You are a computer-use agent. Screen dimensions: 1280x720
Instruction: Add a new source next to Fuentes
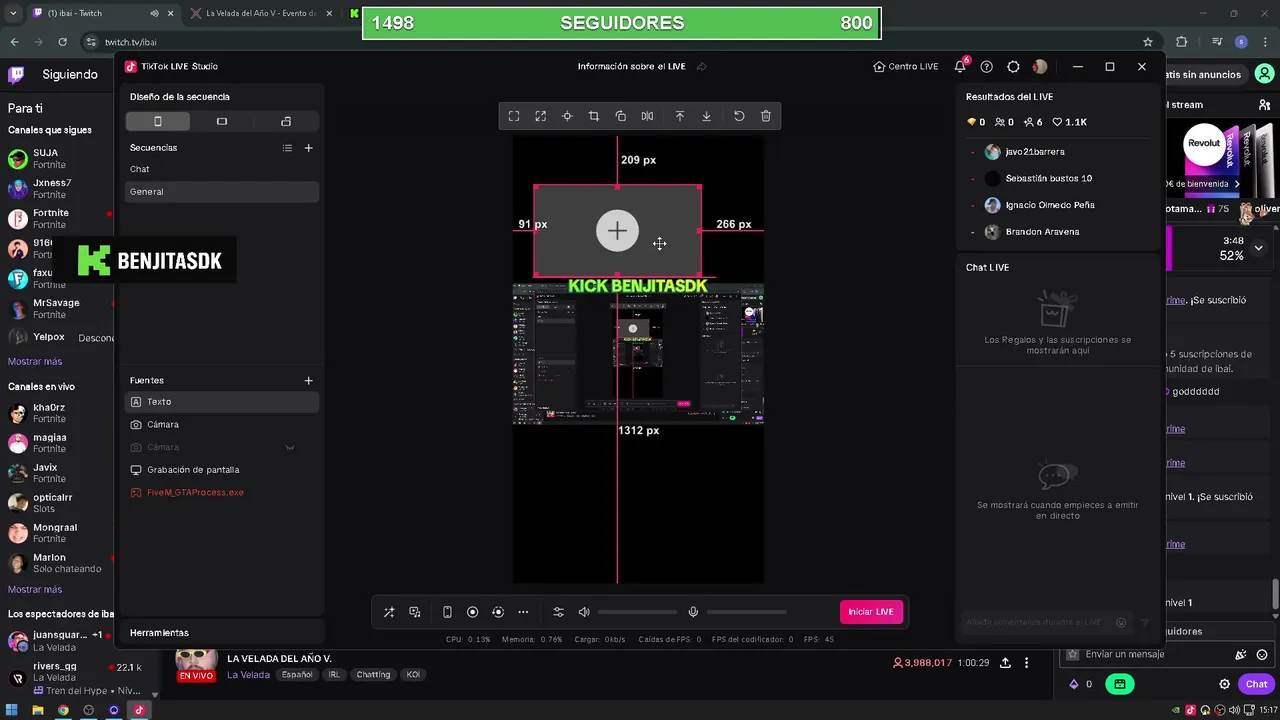(x=308, y=380)
